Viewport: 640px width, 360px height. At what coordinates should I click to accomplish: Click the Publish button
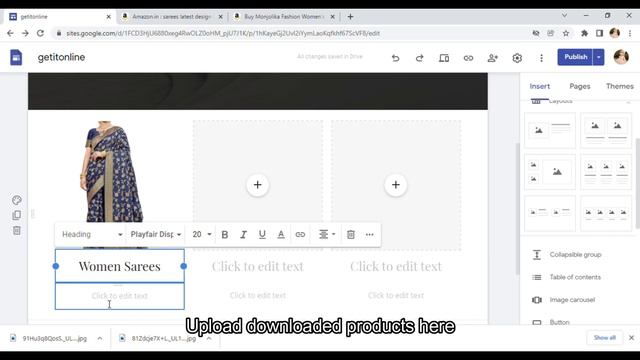tap(576, 57)
